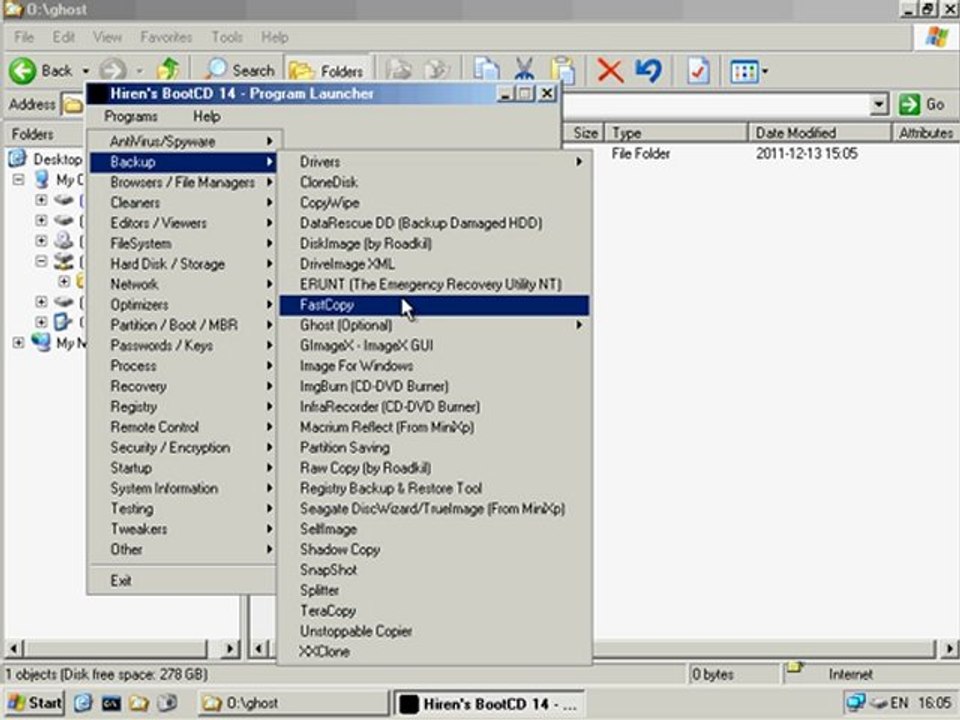Open the AntiVirus/Spyware submenu
The image size is (960, 720).
[183, 141]
